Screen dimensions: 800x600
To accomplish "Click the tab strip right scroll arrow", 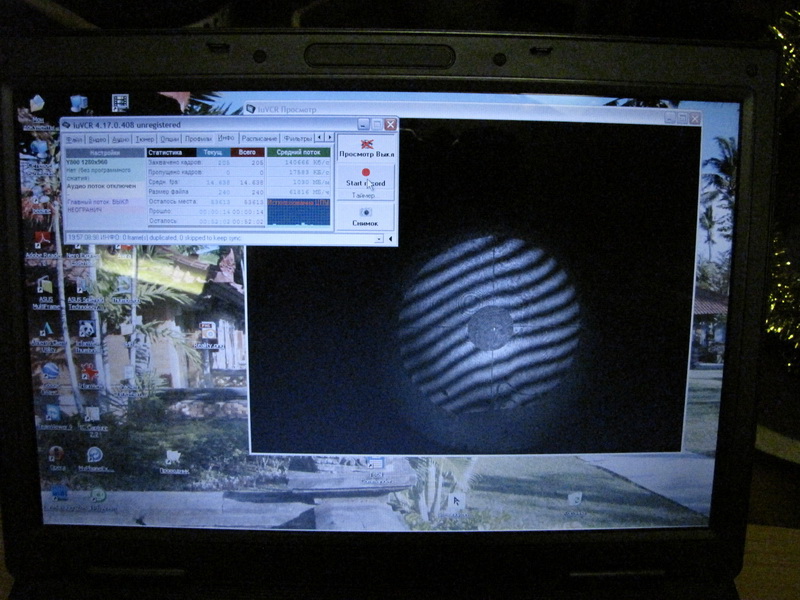I will coord(329,138).
